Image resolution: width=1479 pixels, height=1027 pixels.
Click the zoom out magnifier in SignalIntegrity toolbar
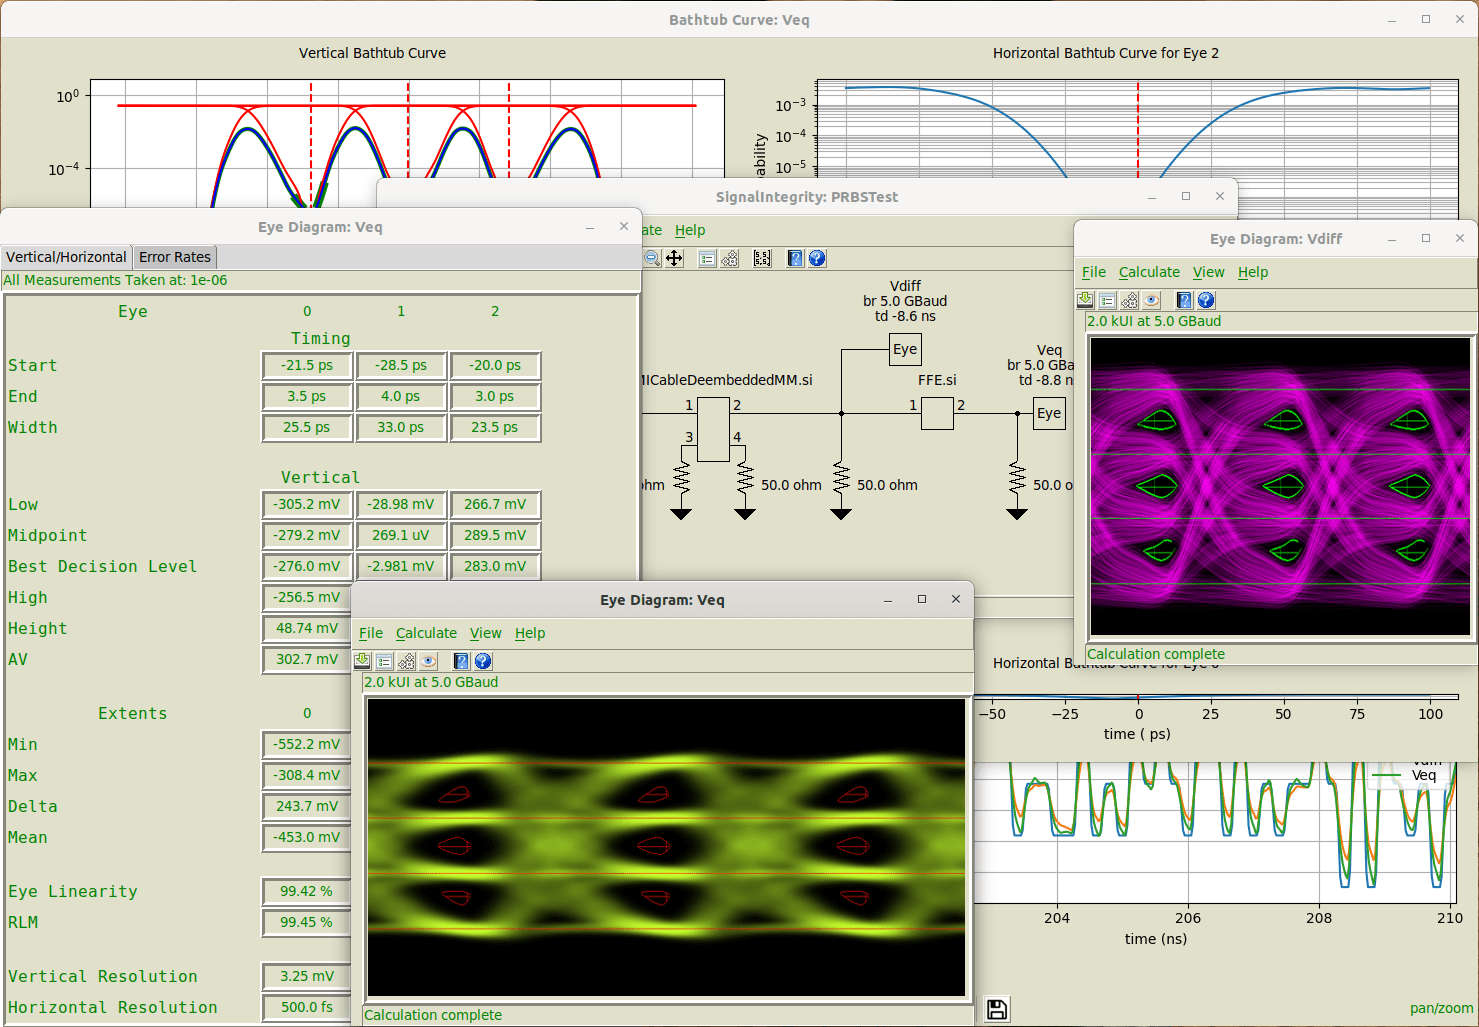(652, 258)
